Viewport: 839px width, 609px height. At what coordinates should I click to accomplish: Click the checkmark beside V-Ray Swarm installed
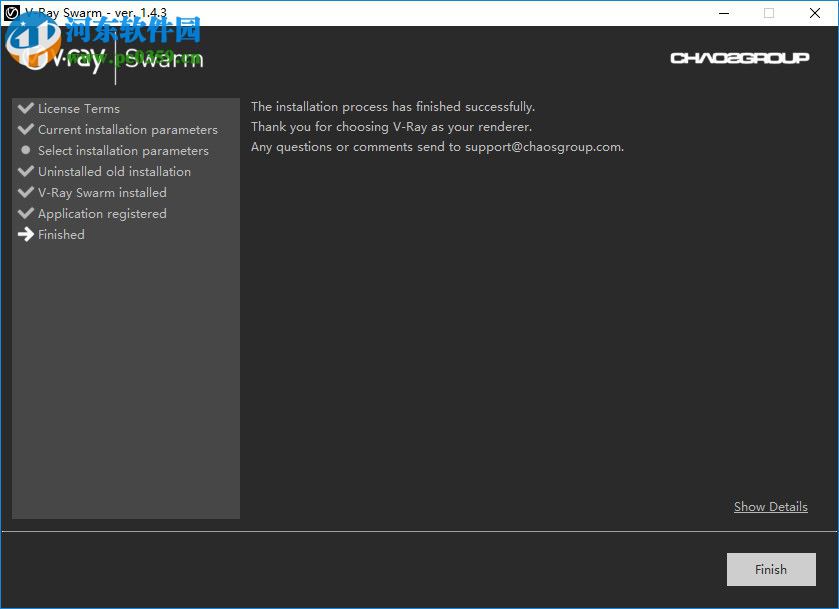point(24,192)
